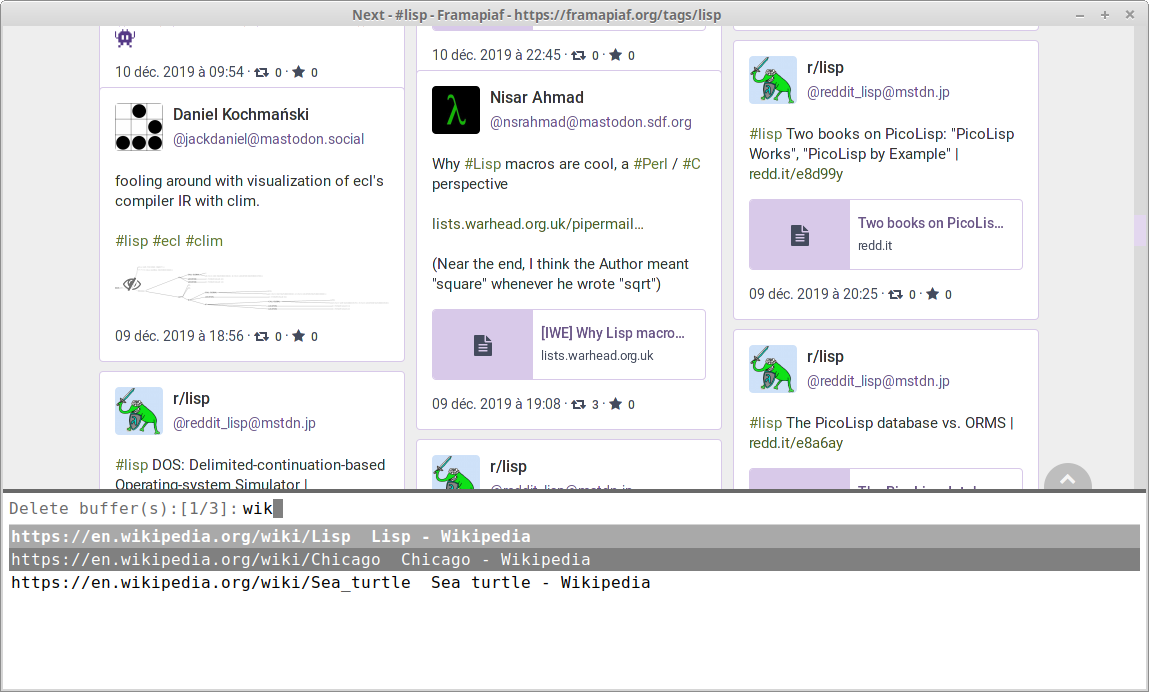Click the Delete buffer(s) minibuffer input

691,509
